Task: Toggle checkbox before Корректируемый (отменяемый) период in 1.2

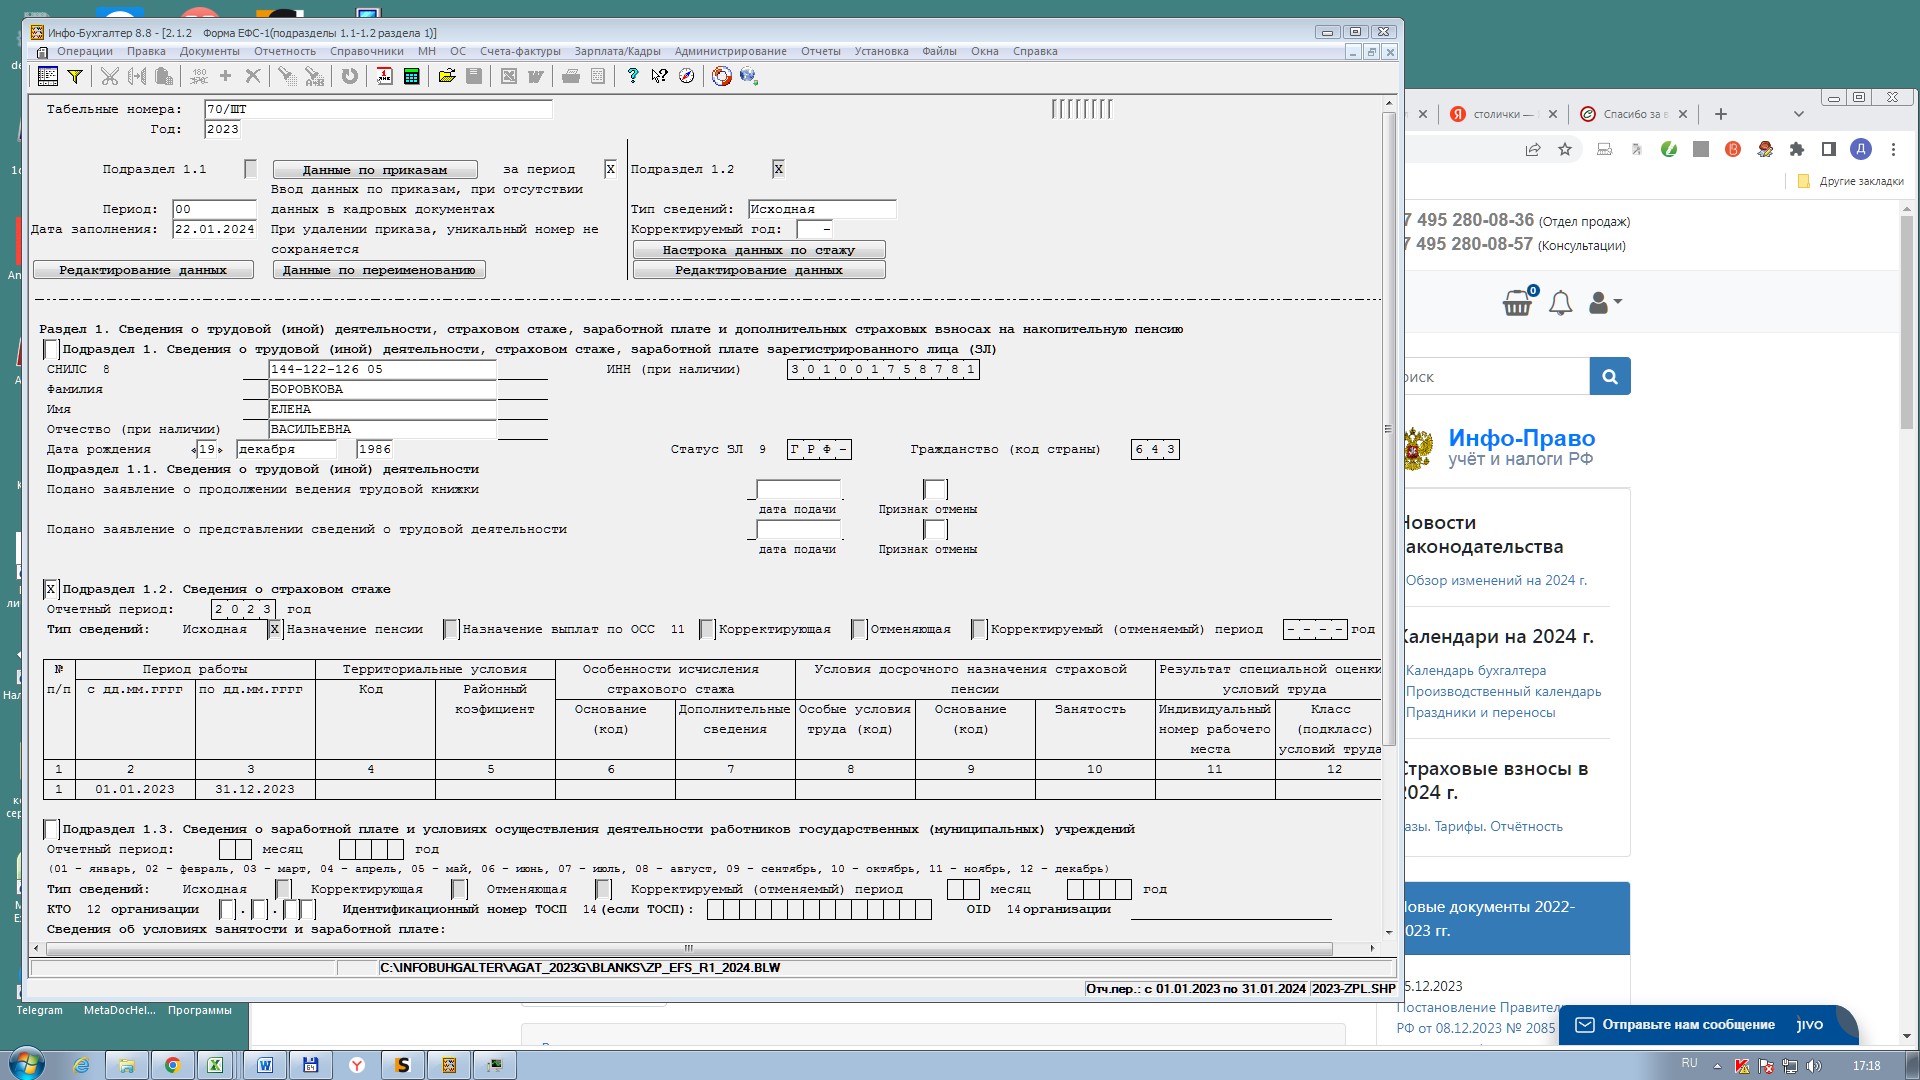Action: coord(979,629)
